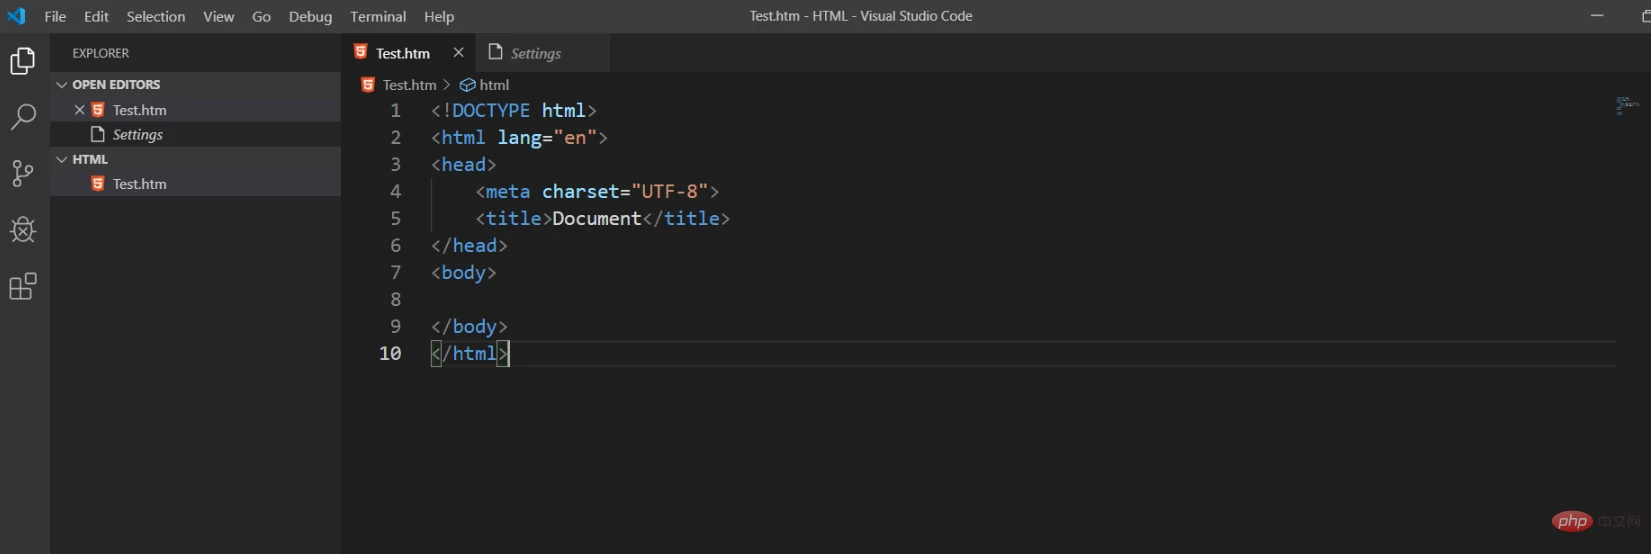Close Test.htm from Open Editors list
The image size is (1651, 554).
(x=80, y=110)
